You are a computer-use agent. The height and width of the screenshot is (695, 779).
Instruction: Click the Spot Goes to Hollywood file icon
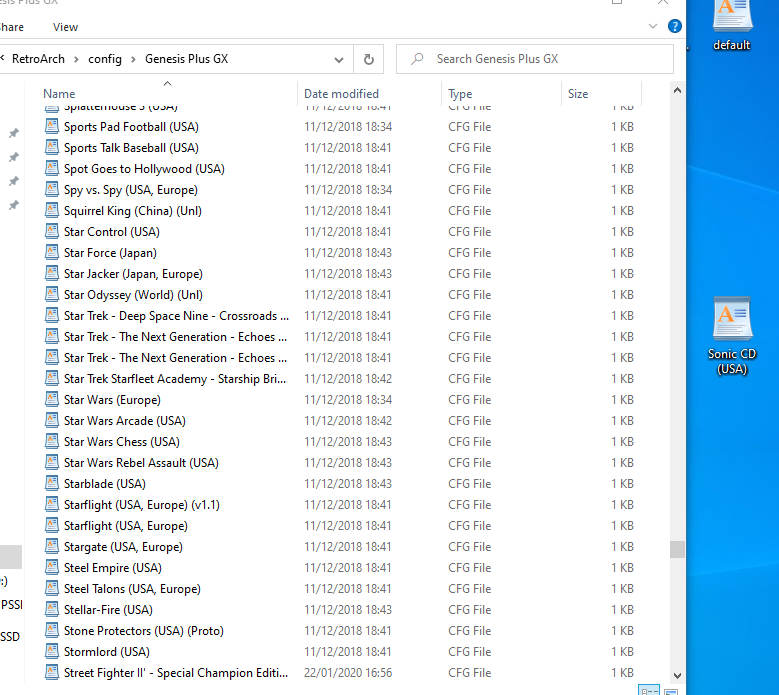click(52, 168)
